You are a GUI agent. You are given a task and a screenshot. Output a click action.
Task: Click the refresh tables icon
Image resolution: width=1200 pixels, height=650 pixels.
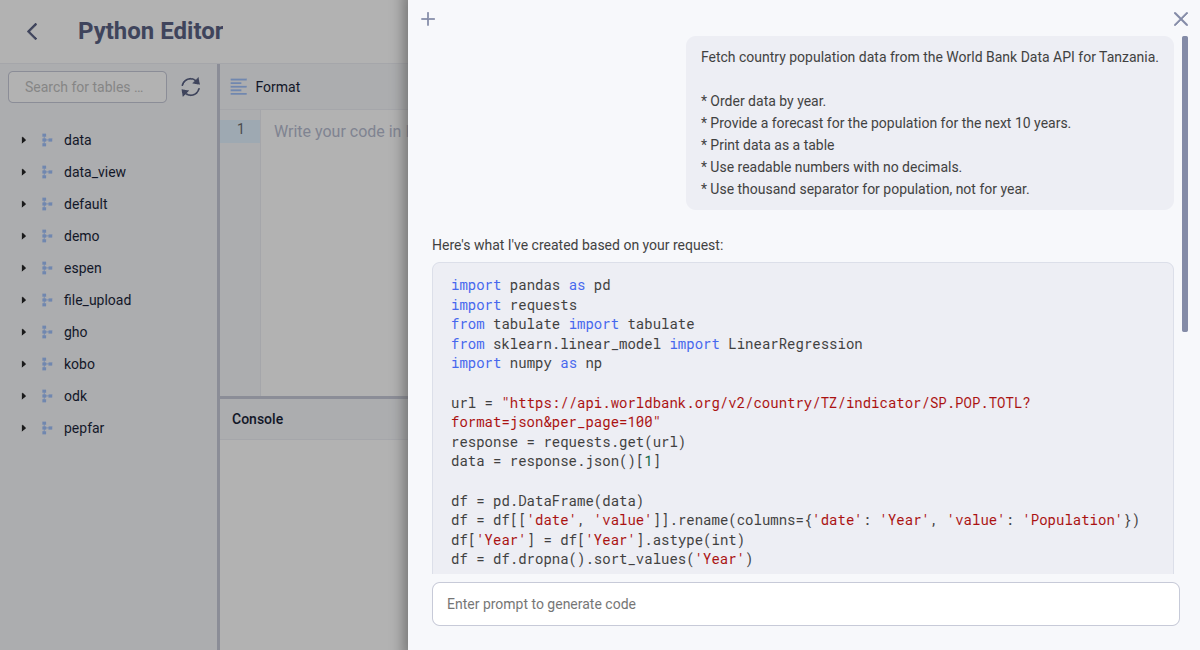coord(190,86)
